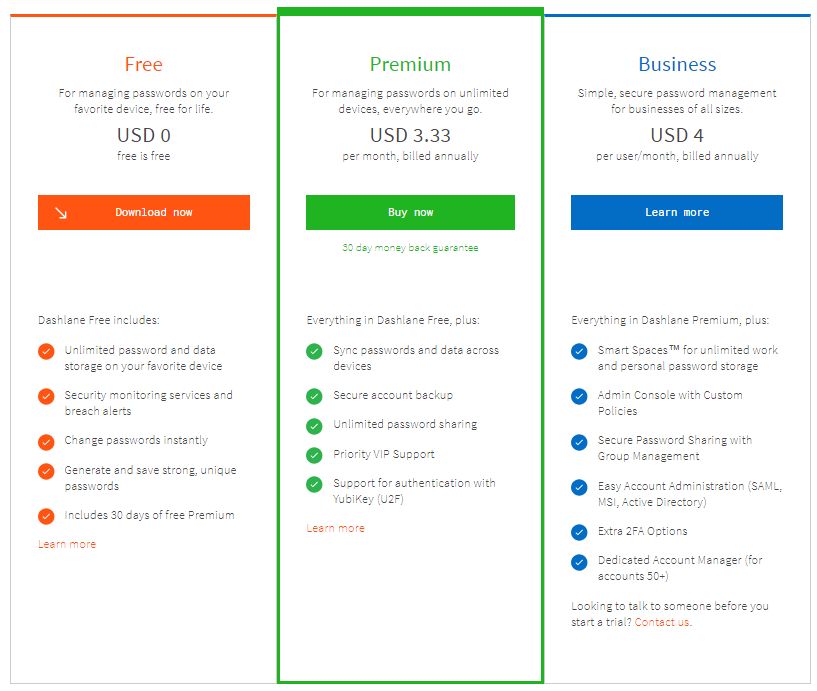This screenshot has height=691, width=817.
Task: Click the Business plan heading
Action: 677,65
